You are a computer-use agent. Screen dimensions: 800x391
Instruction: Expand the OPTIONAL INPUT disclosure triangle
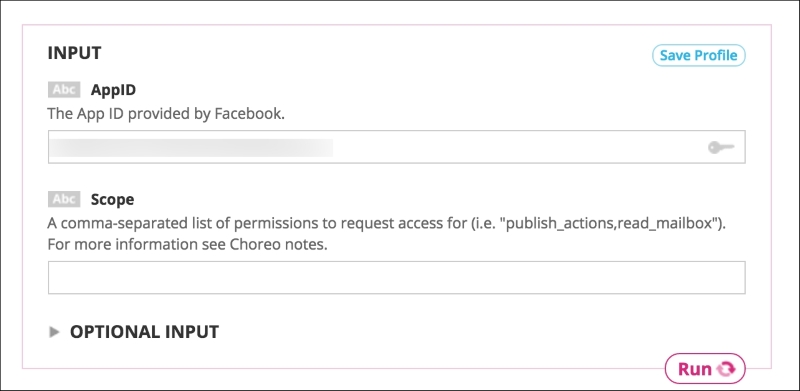coord(54,332)
